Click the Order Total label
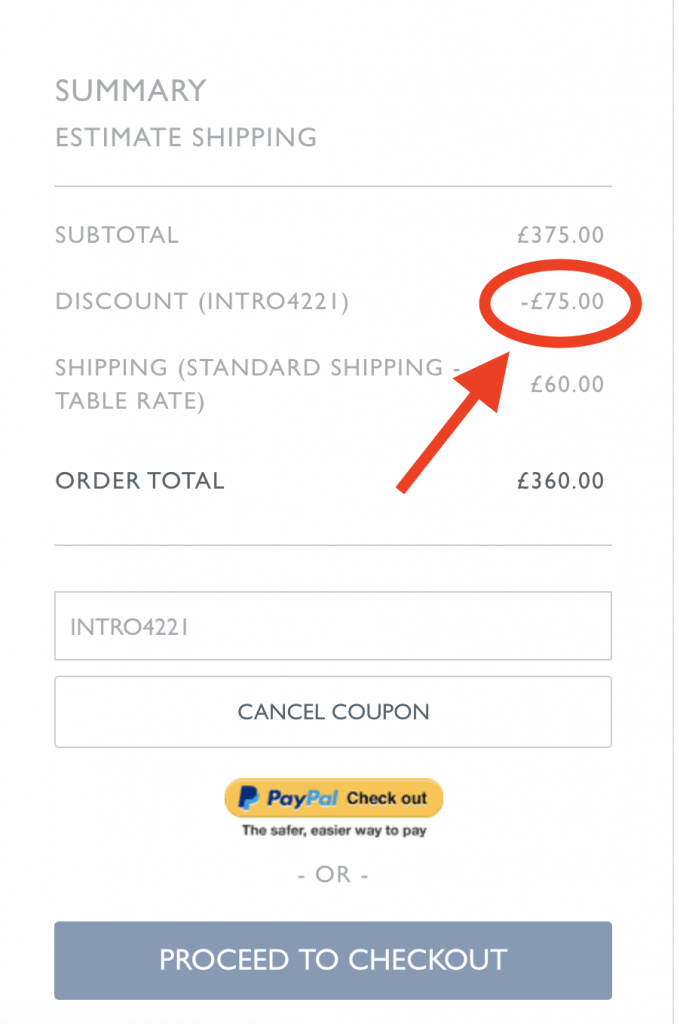680x1024 pixels. tap(140, 481)
